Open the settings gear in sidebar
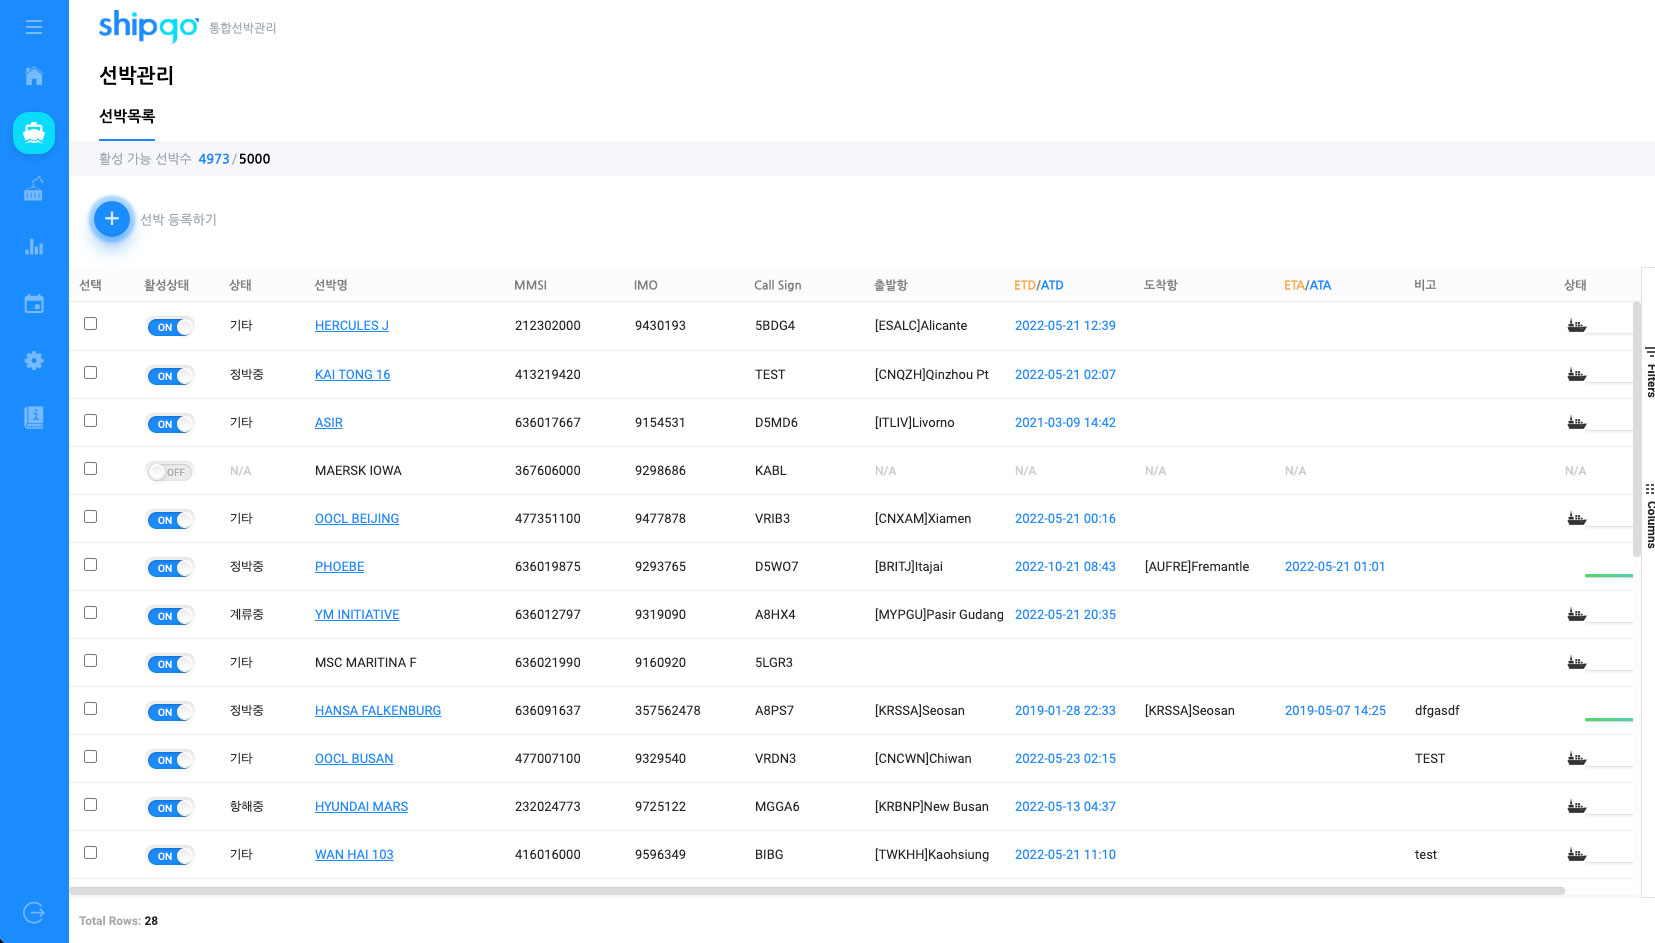This screenshot has width=1655, height=943. pos(34,360)
